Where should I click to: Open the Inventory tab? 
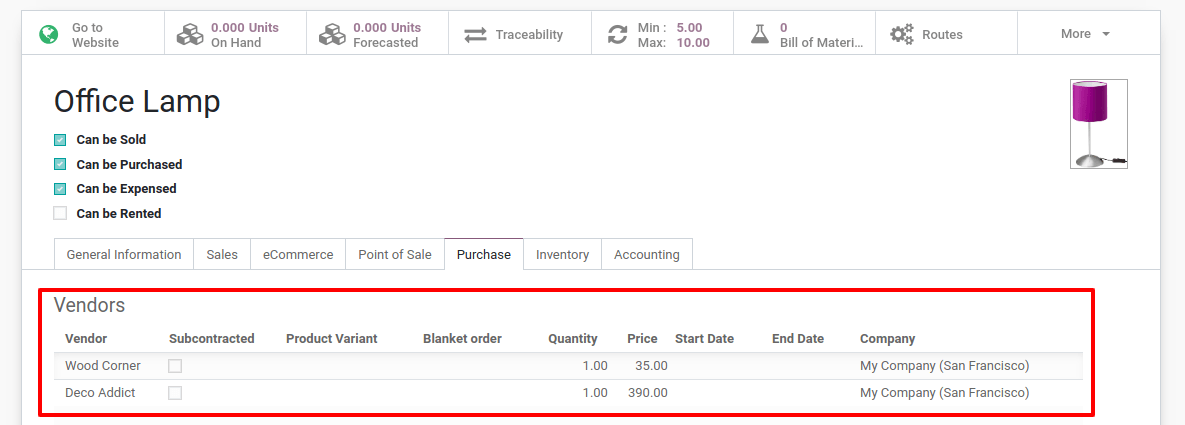[562, 255]
